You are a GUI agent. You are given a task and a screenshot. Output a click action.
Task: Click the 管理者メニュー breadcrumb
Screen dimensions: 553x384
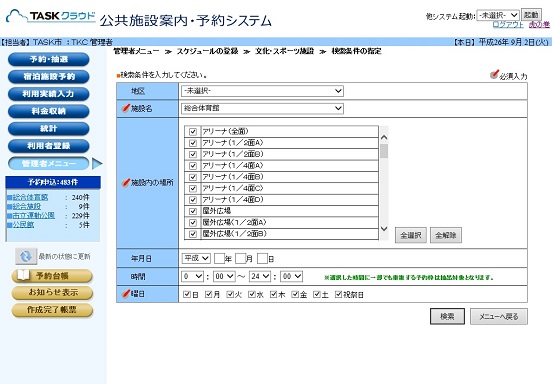(136, 51)
